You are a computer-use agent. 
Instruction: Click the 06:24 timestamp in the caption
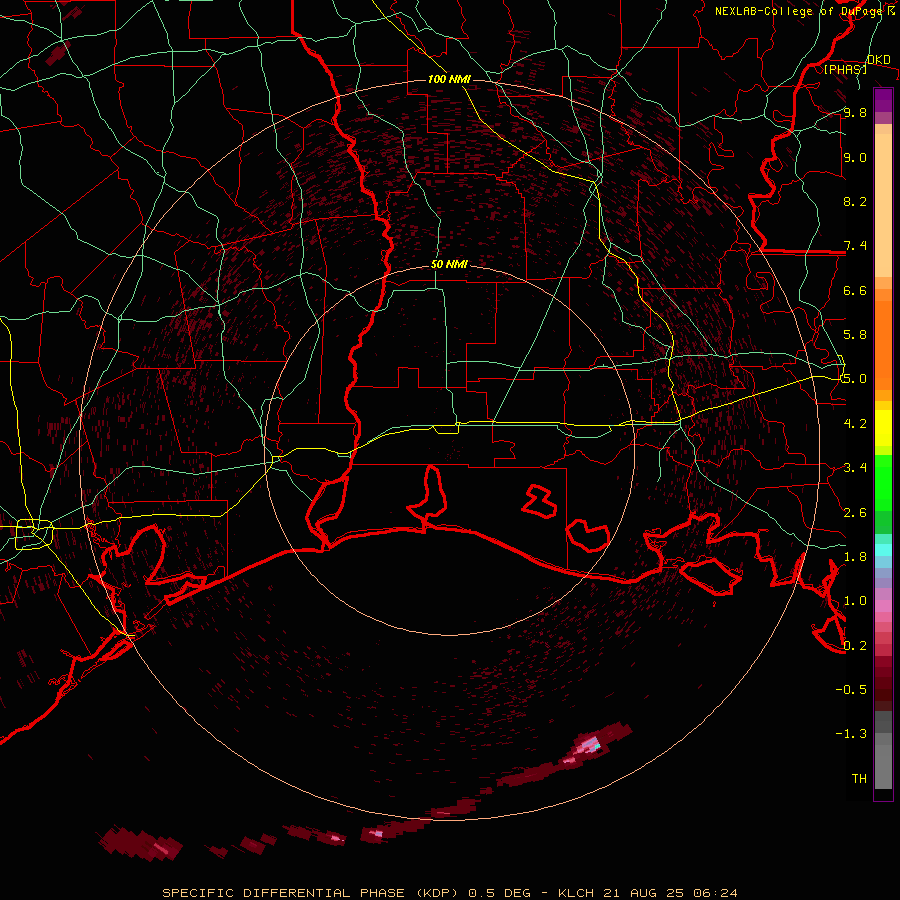tap(715, 893)
